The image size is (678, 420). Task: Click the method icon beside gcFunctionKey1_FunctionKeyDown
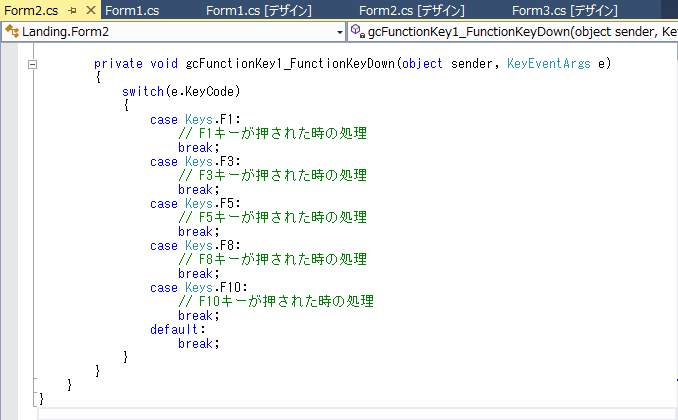[x=357, y=31]
